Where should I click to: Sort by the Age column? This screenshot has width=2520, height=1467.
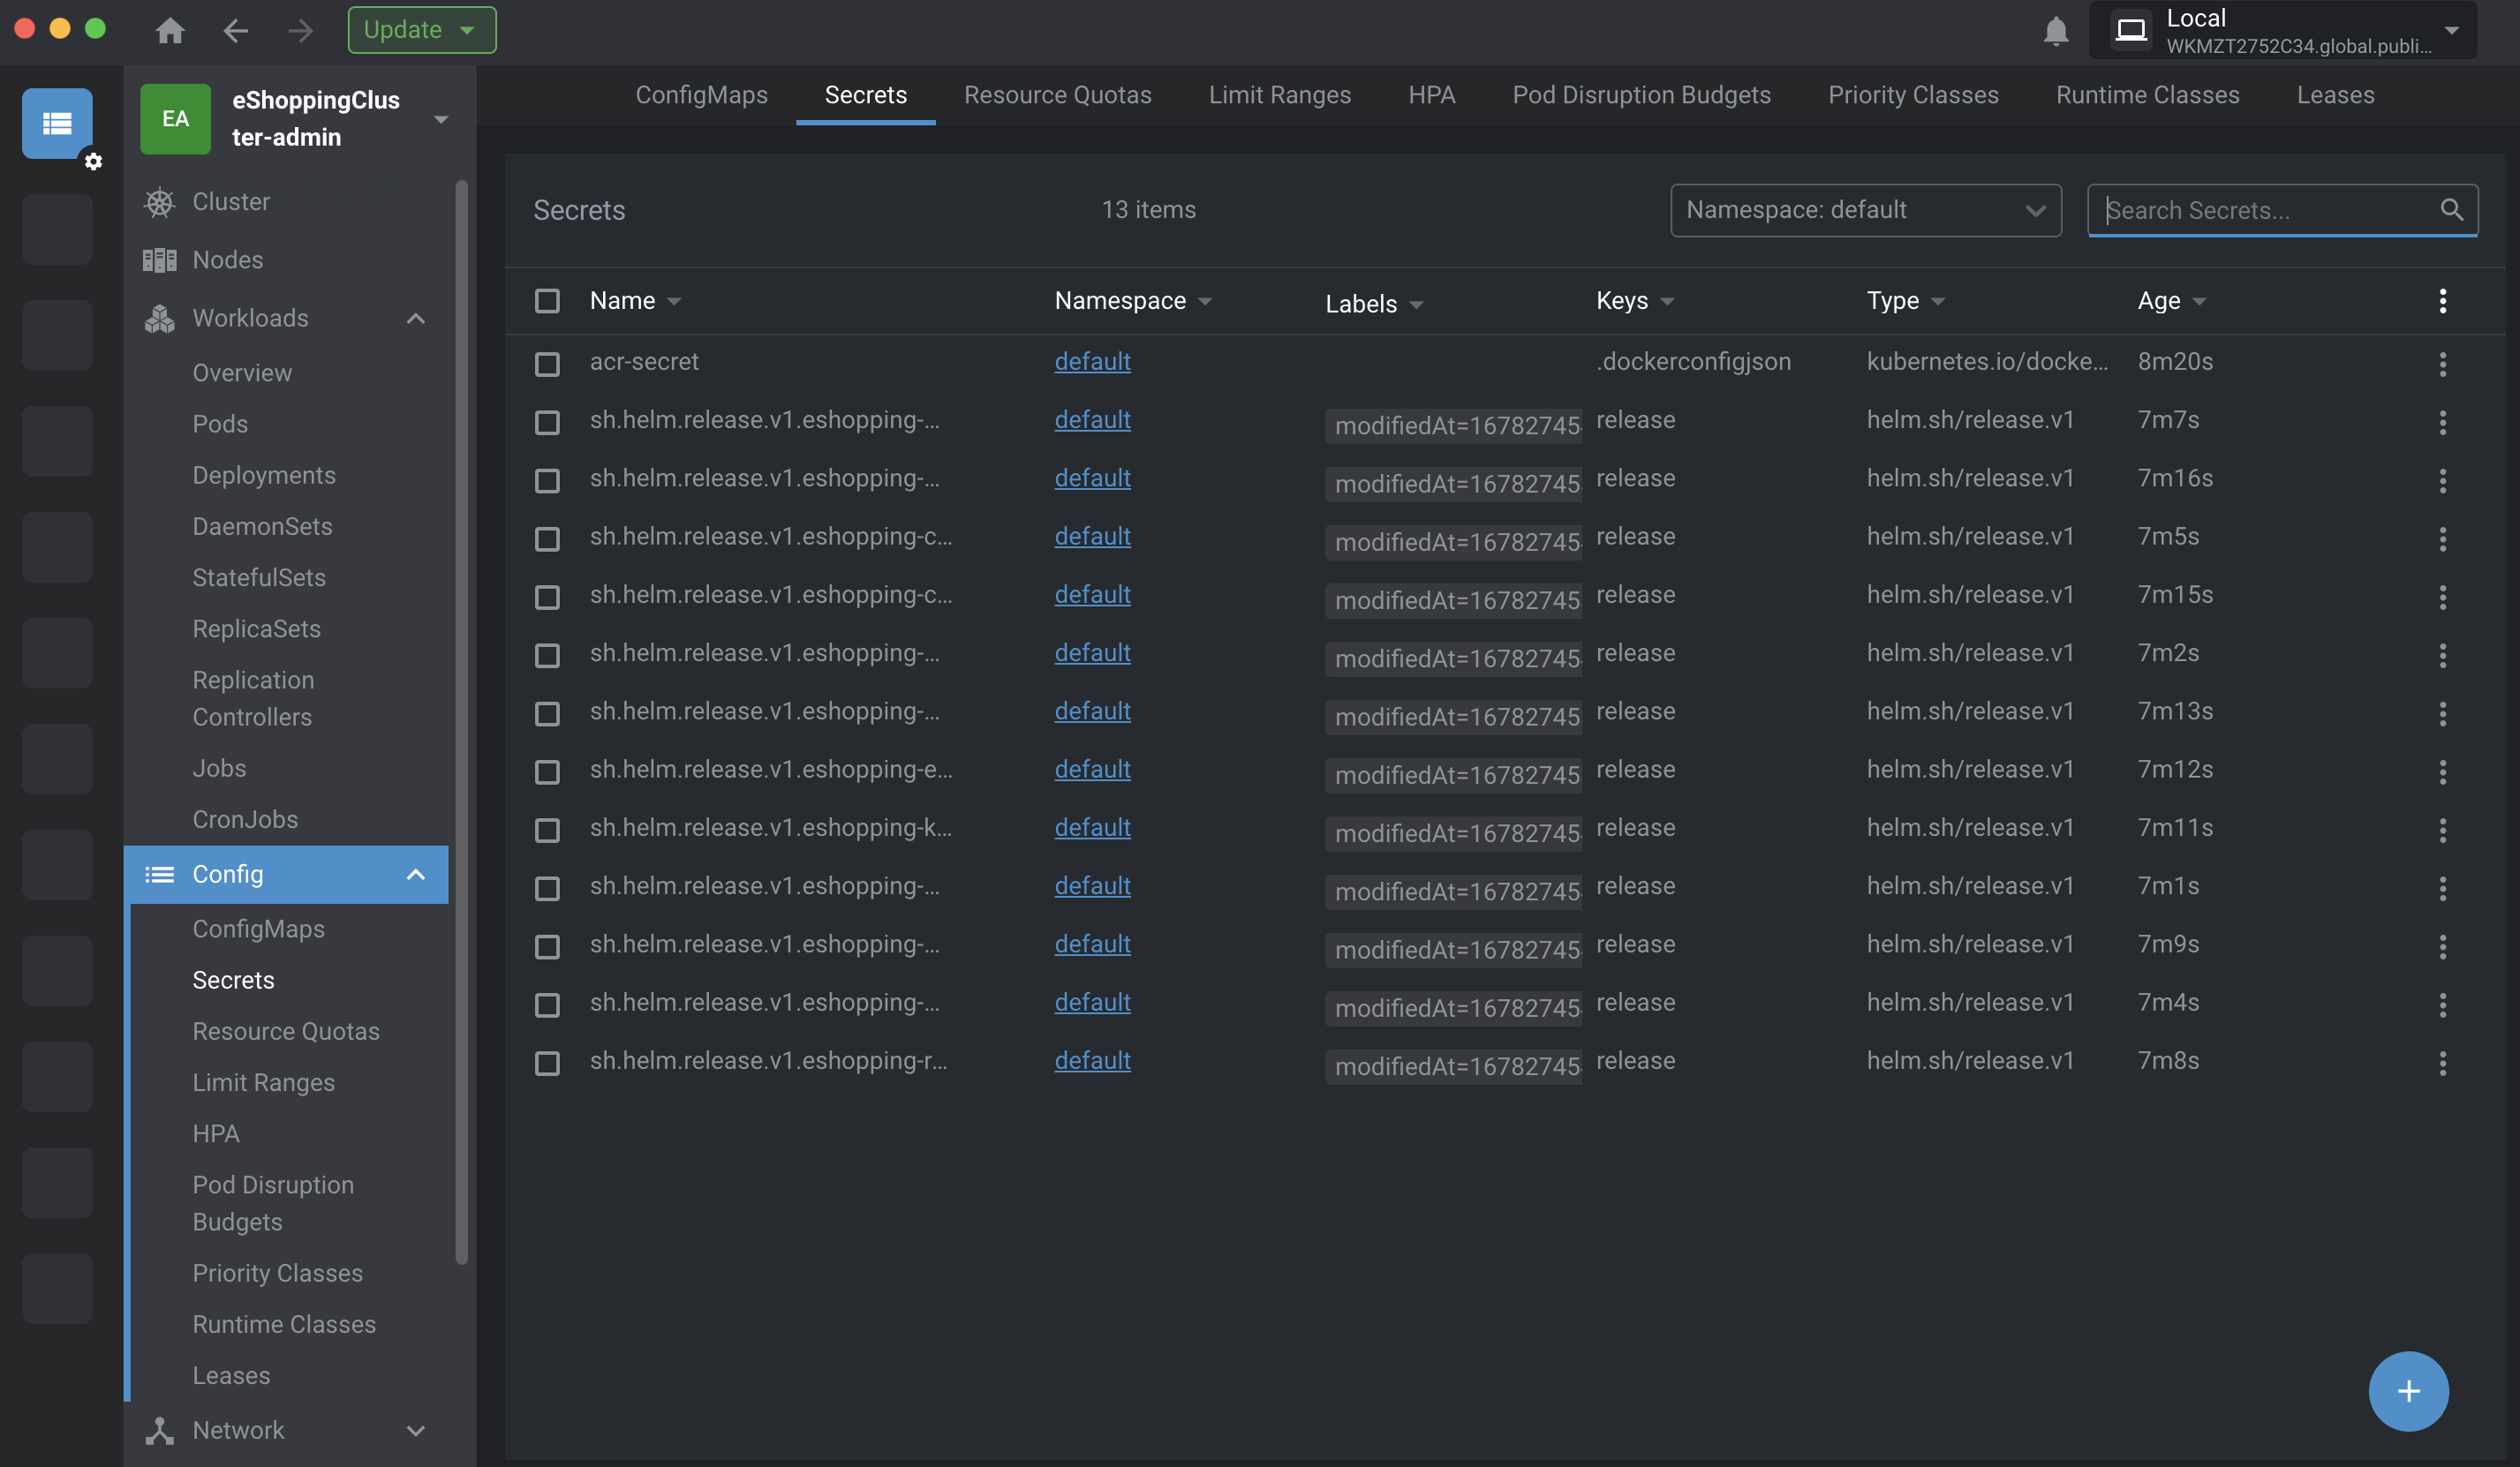pos(2171,301)
